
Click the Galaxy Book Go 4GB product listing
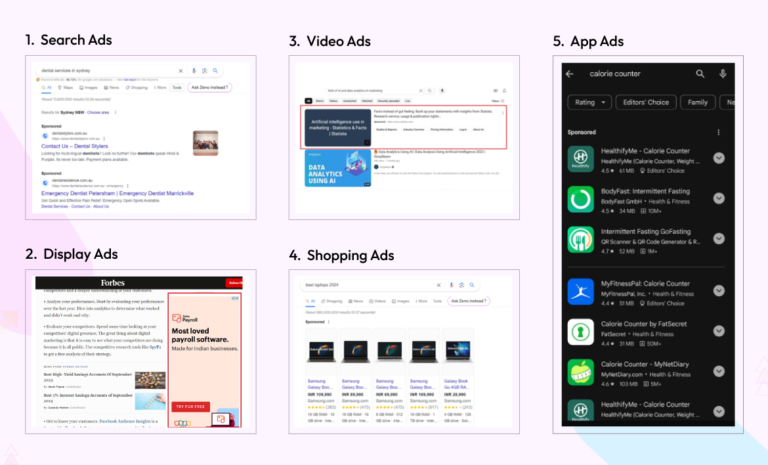(x=458, y=376)
